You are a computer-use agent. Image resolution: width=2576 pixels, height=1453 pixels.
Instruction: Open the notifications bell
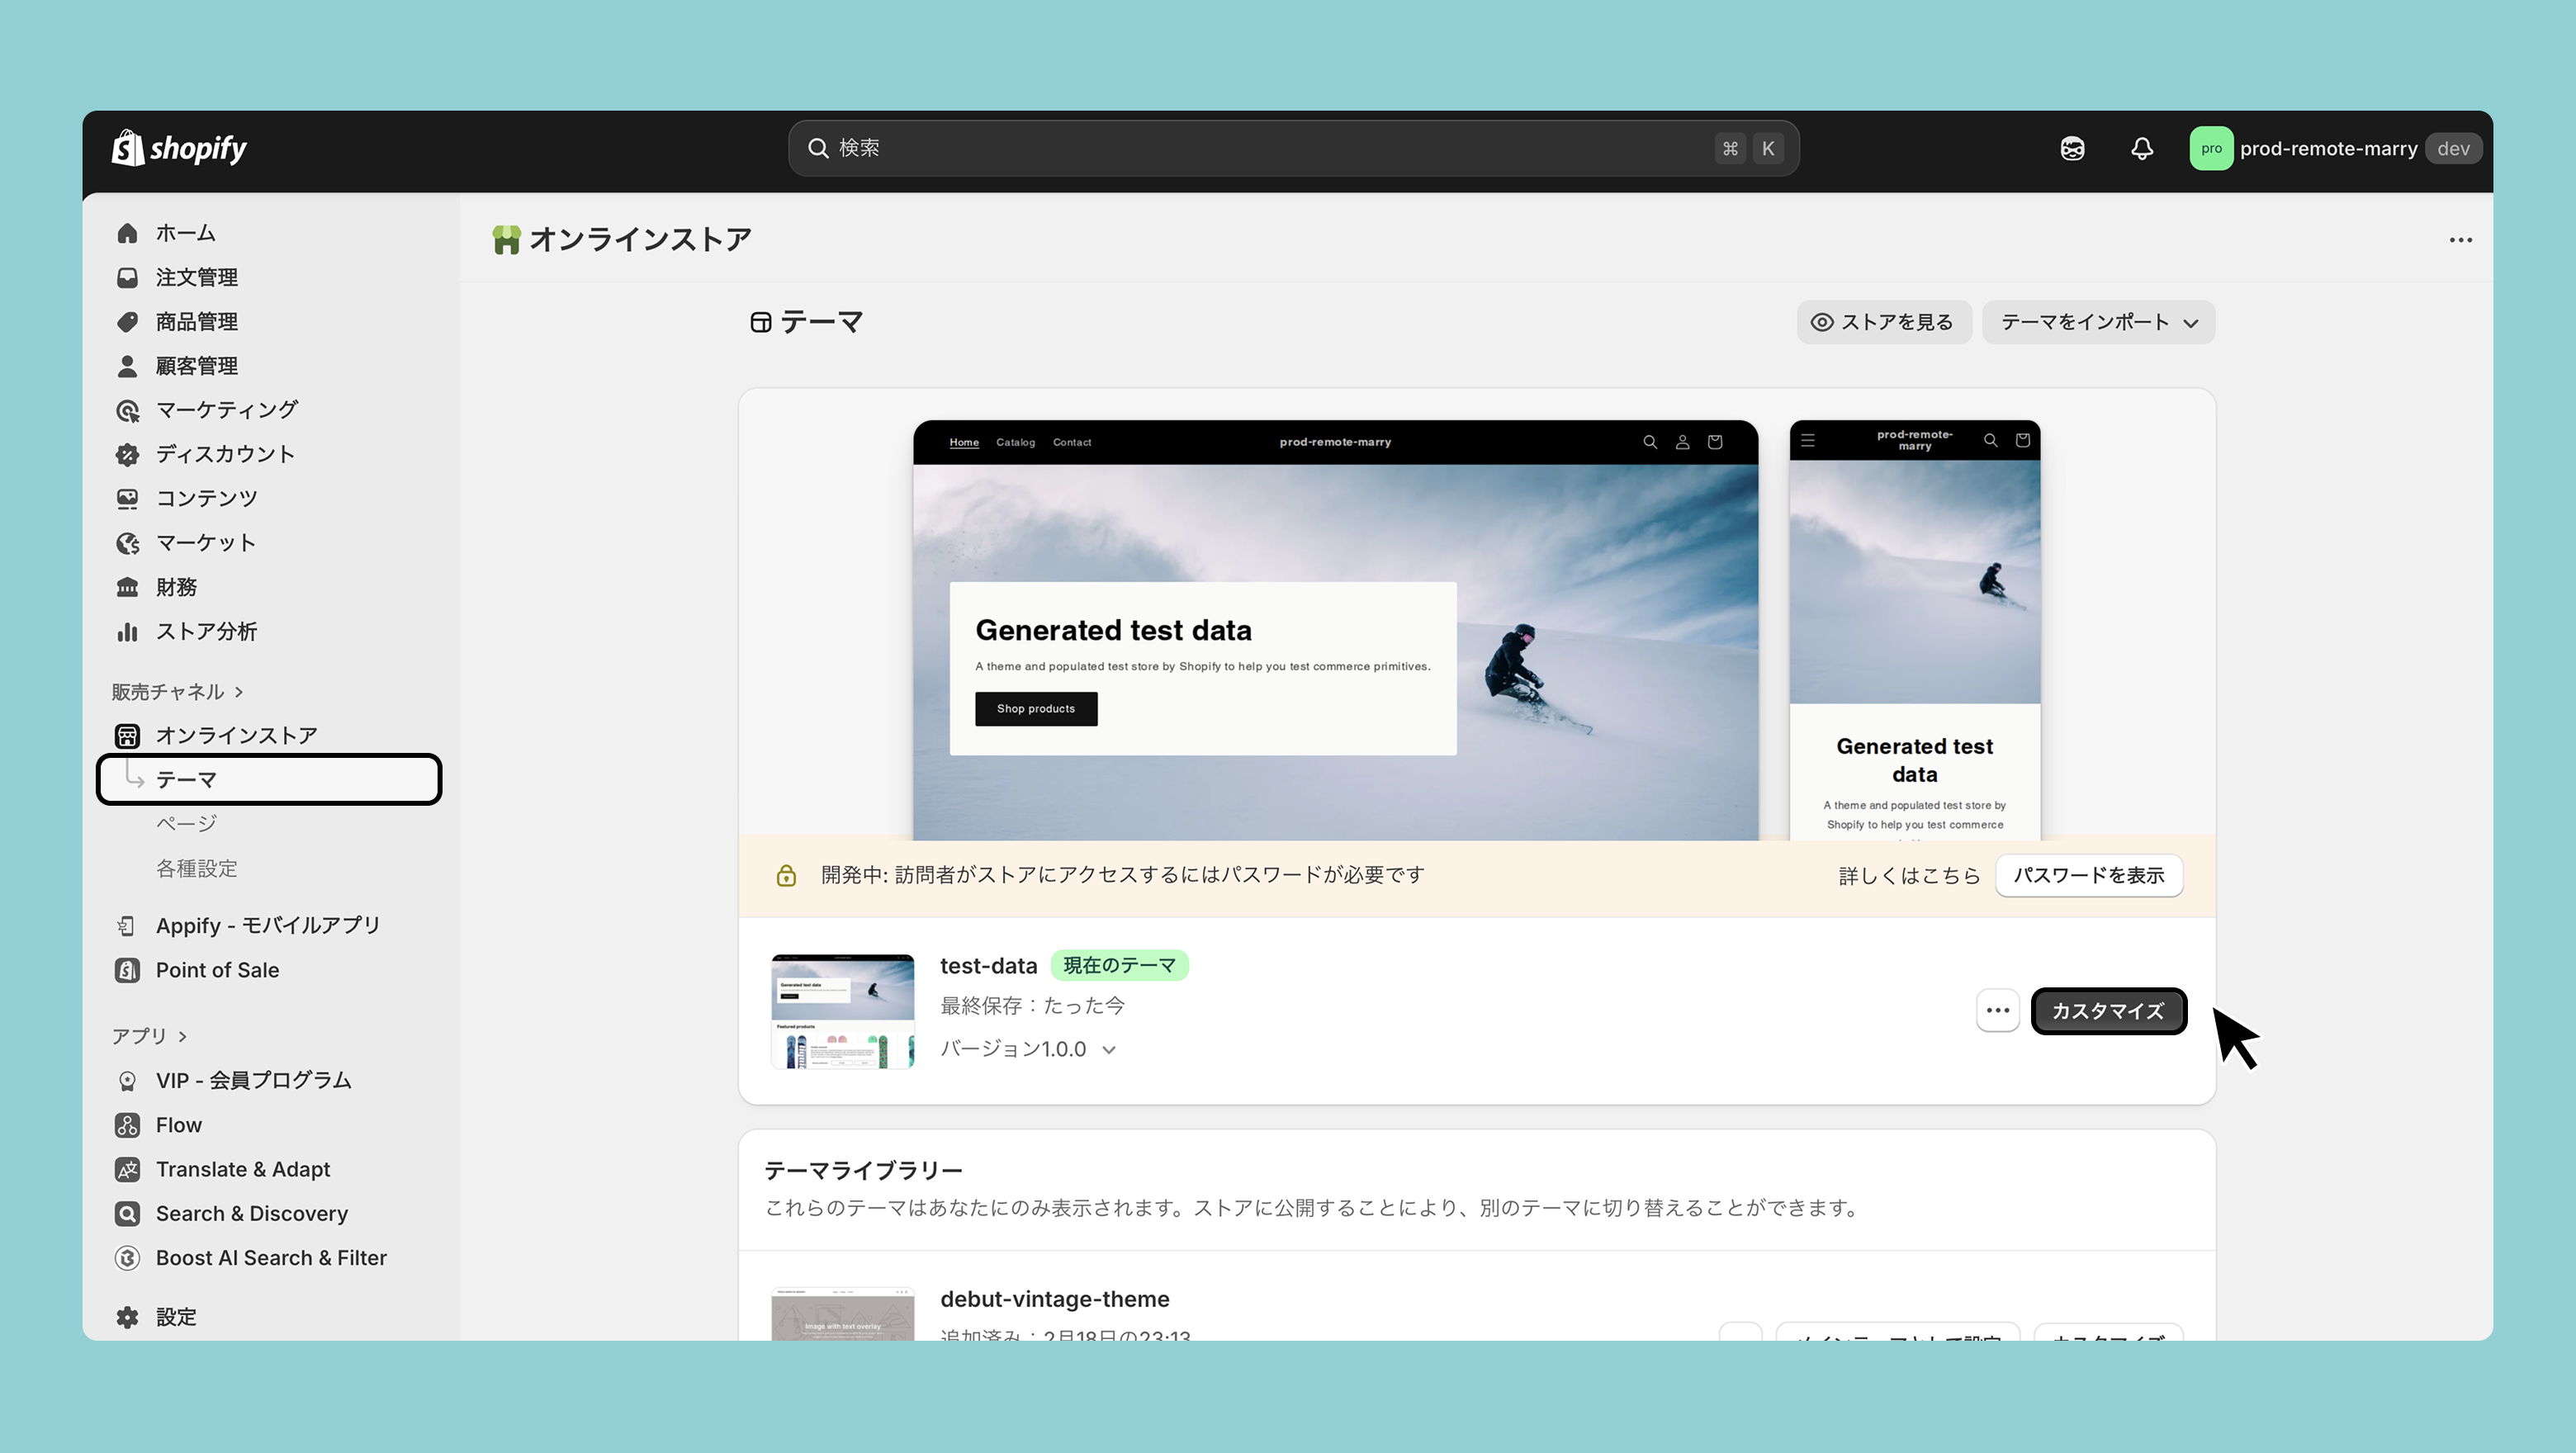2141,149
